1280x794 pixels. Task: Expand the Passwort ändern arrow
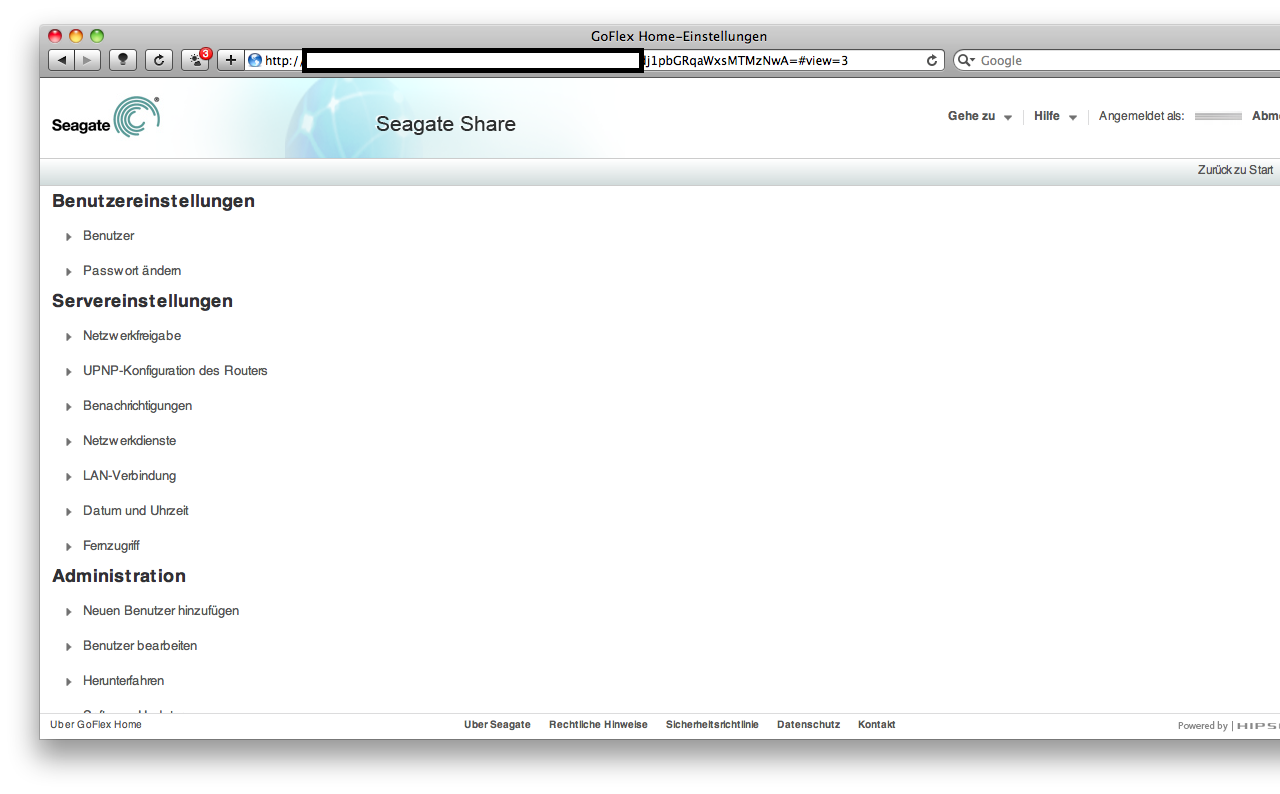click(x=69, y=272)
